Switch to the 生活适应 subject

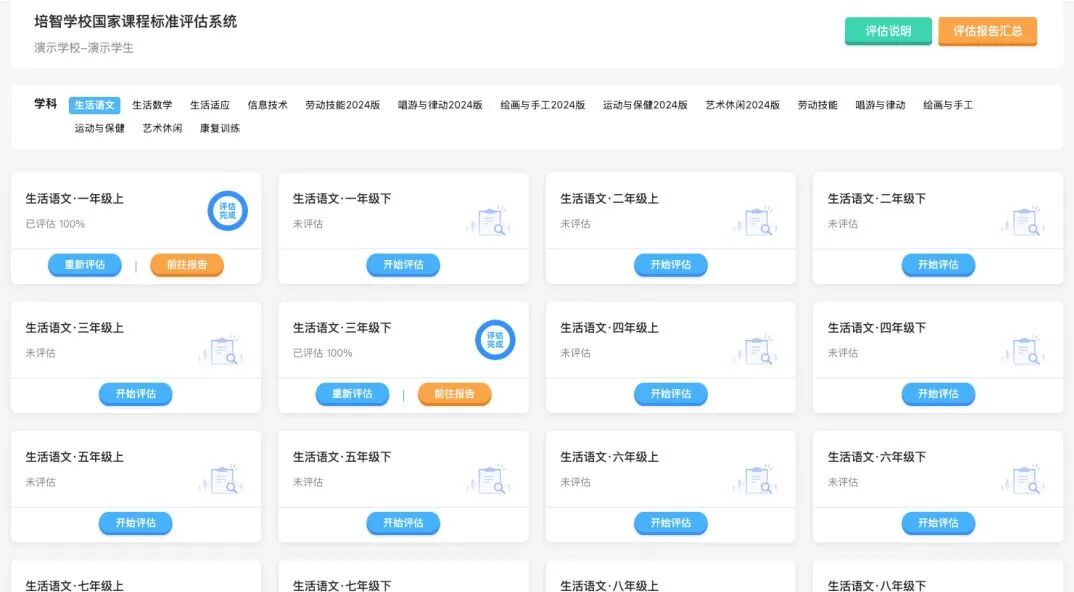pyautogui.click(x=210, y=105)
